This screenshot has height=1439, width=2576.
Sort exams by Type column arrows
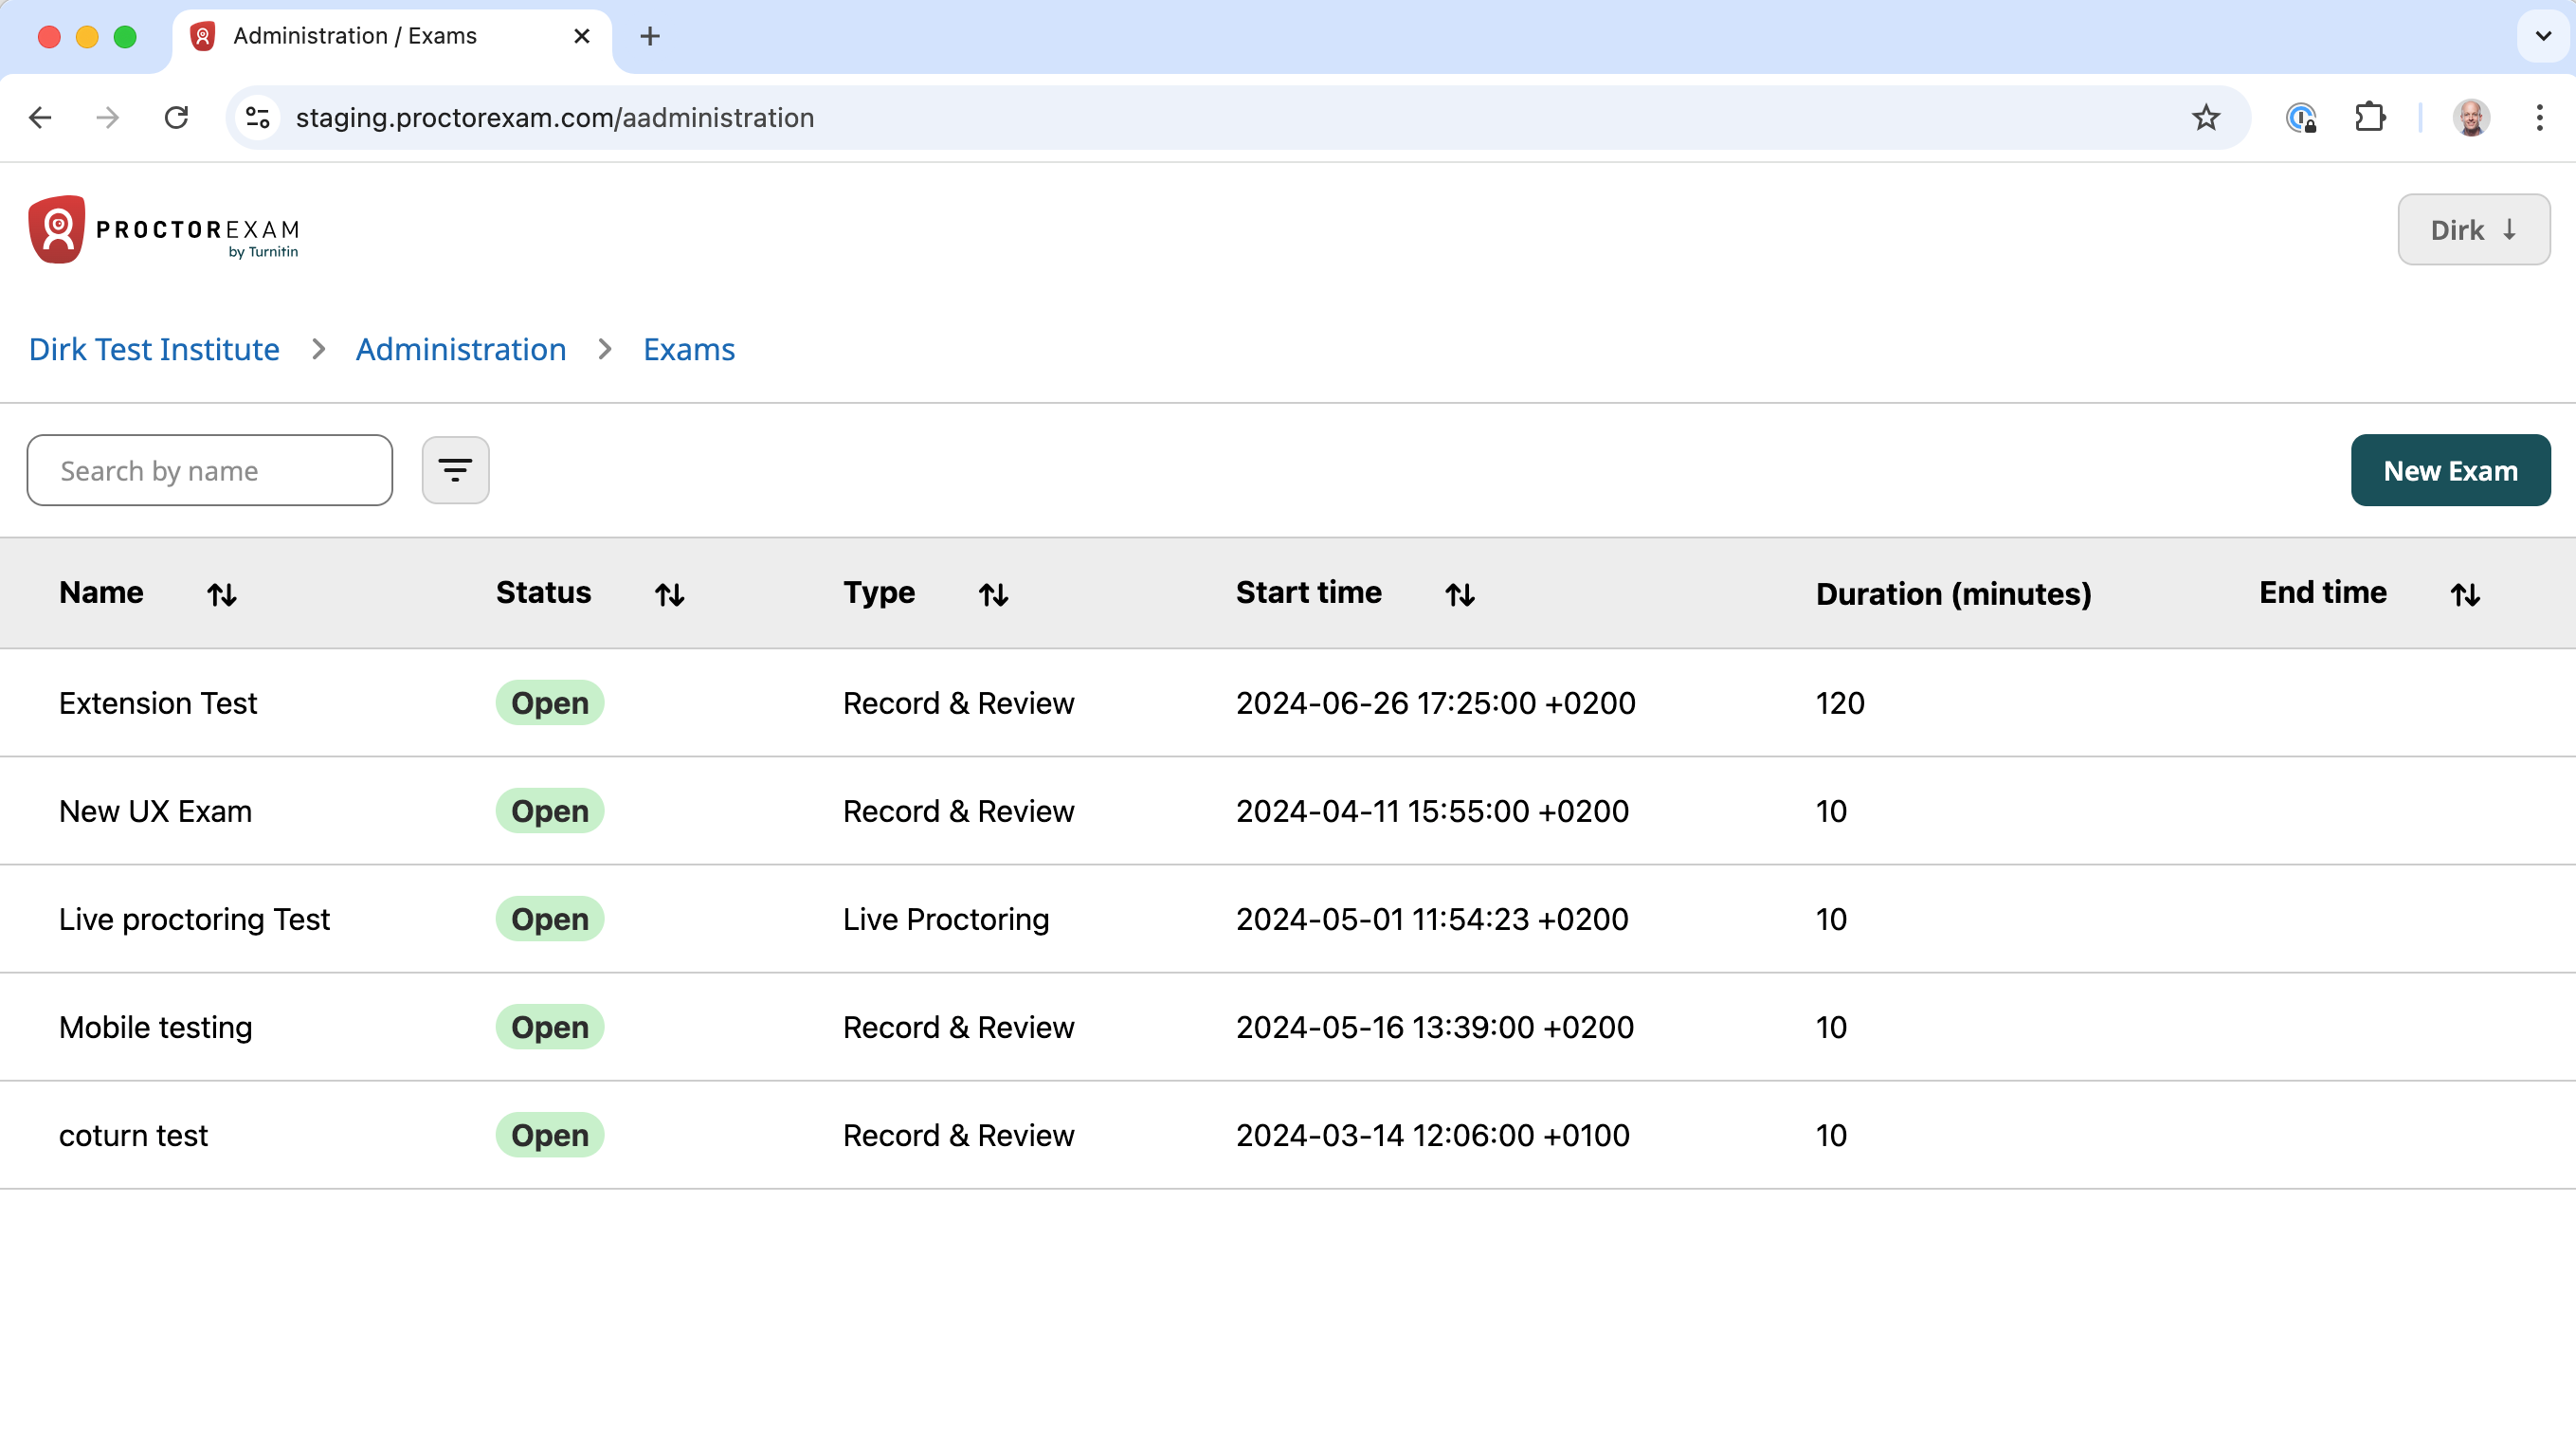[x=993, y=595]
